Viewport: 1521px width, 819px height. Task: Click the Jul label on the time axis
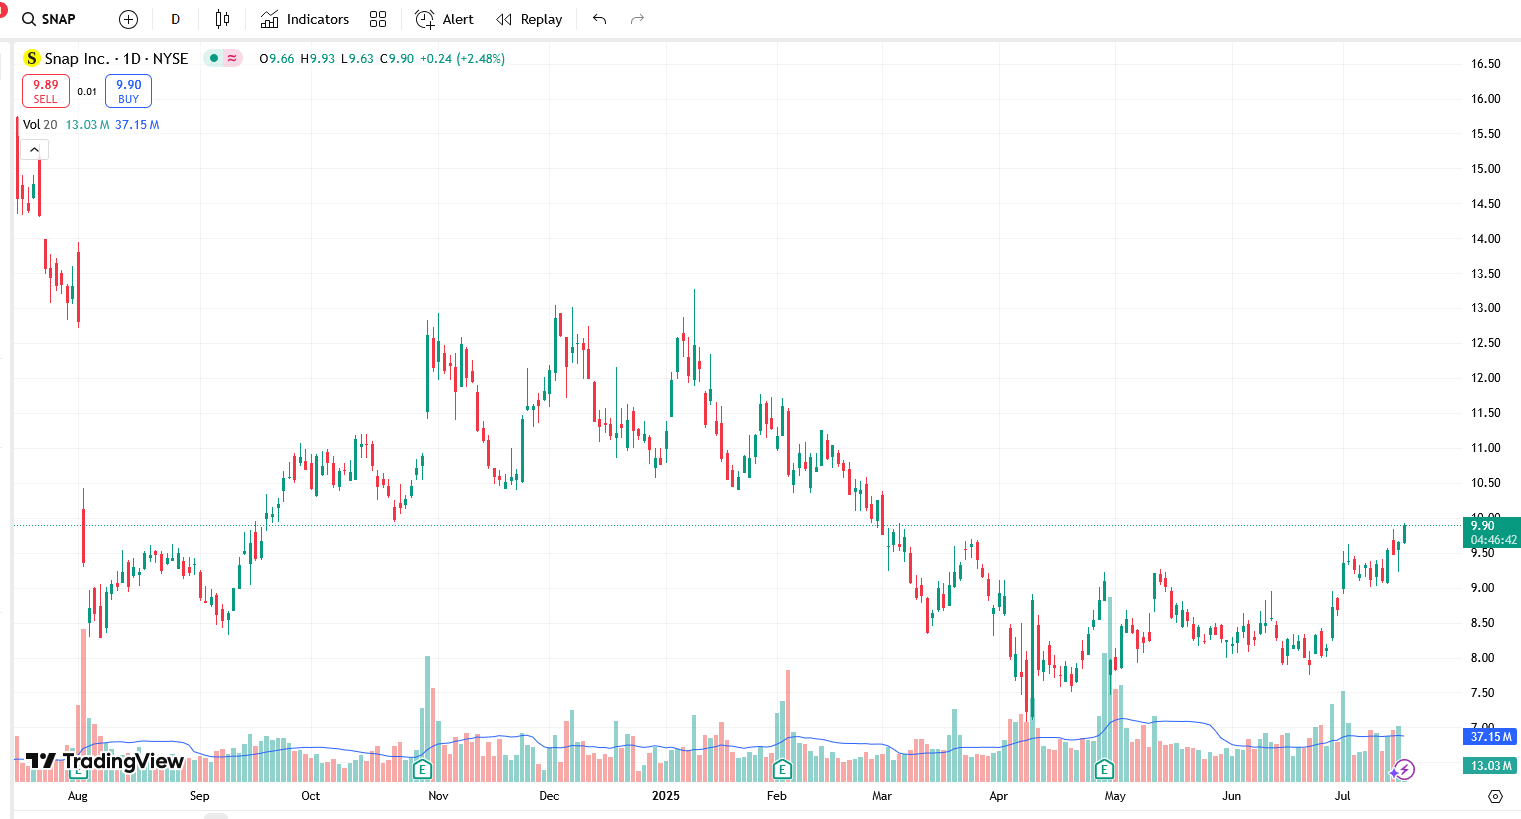click(1342, 796)
